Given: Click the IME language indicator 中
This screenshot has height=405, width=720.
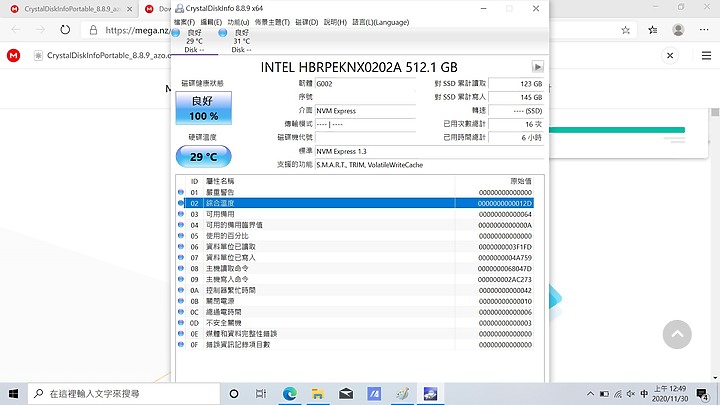Looking at the screenshot, I should click(644, 394).
